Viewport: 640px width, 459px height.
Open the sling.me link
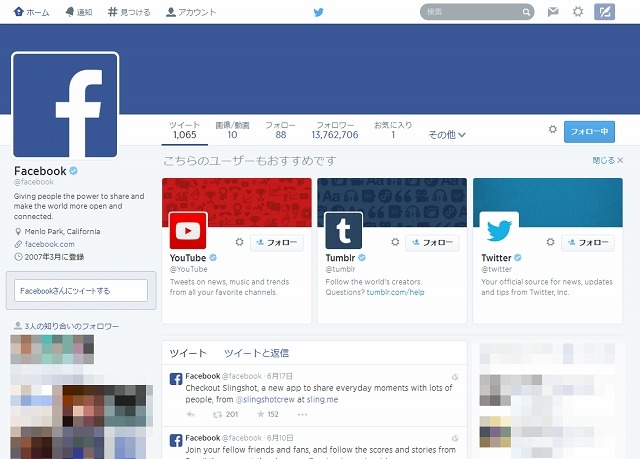point(322,399)
